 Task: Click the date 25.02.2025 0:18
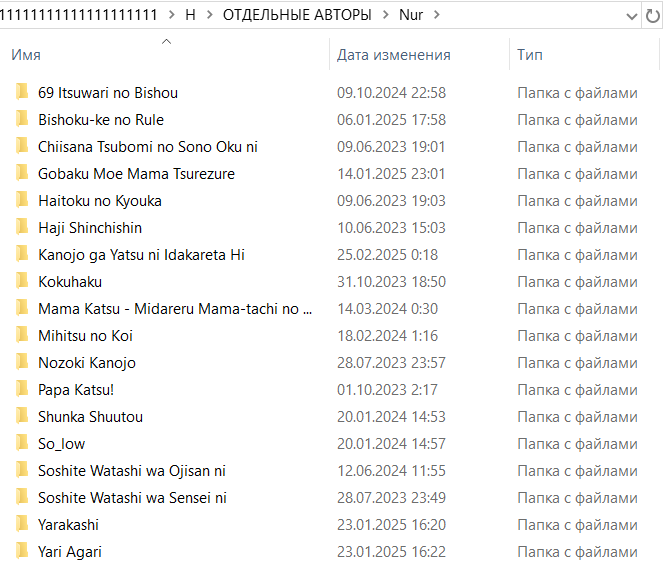pos(387,255)
